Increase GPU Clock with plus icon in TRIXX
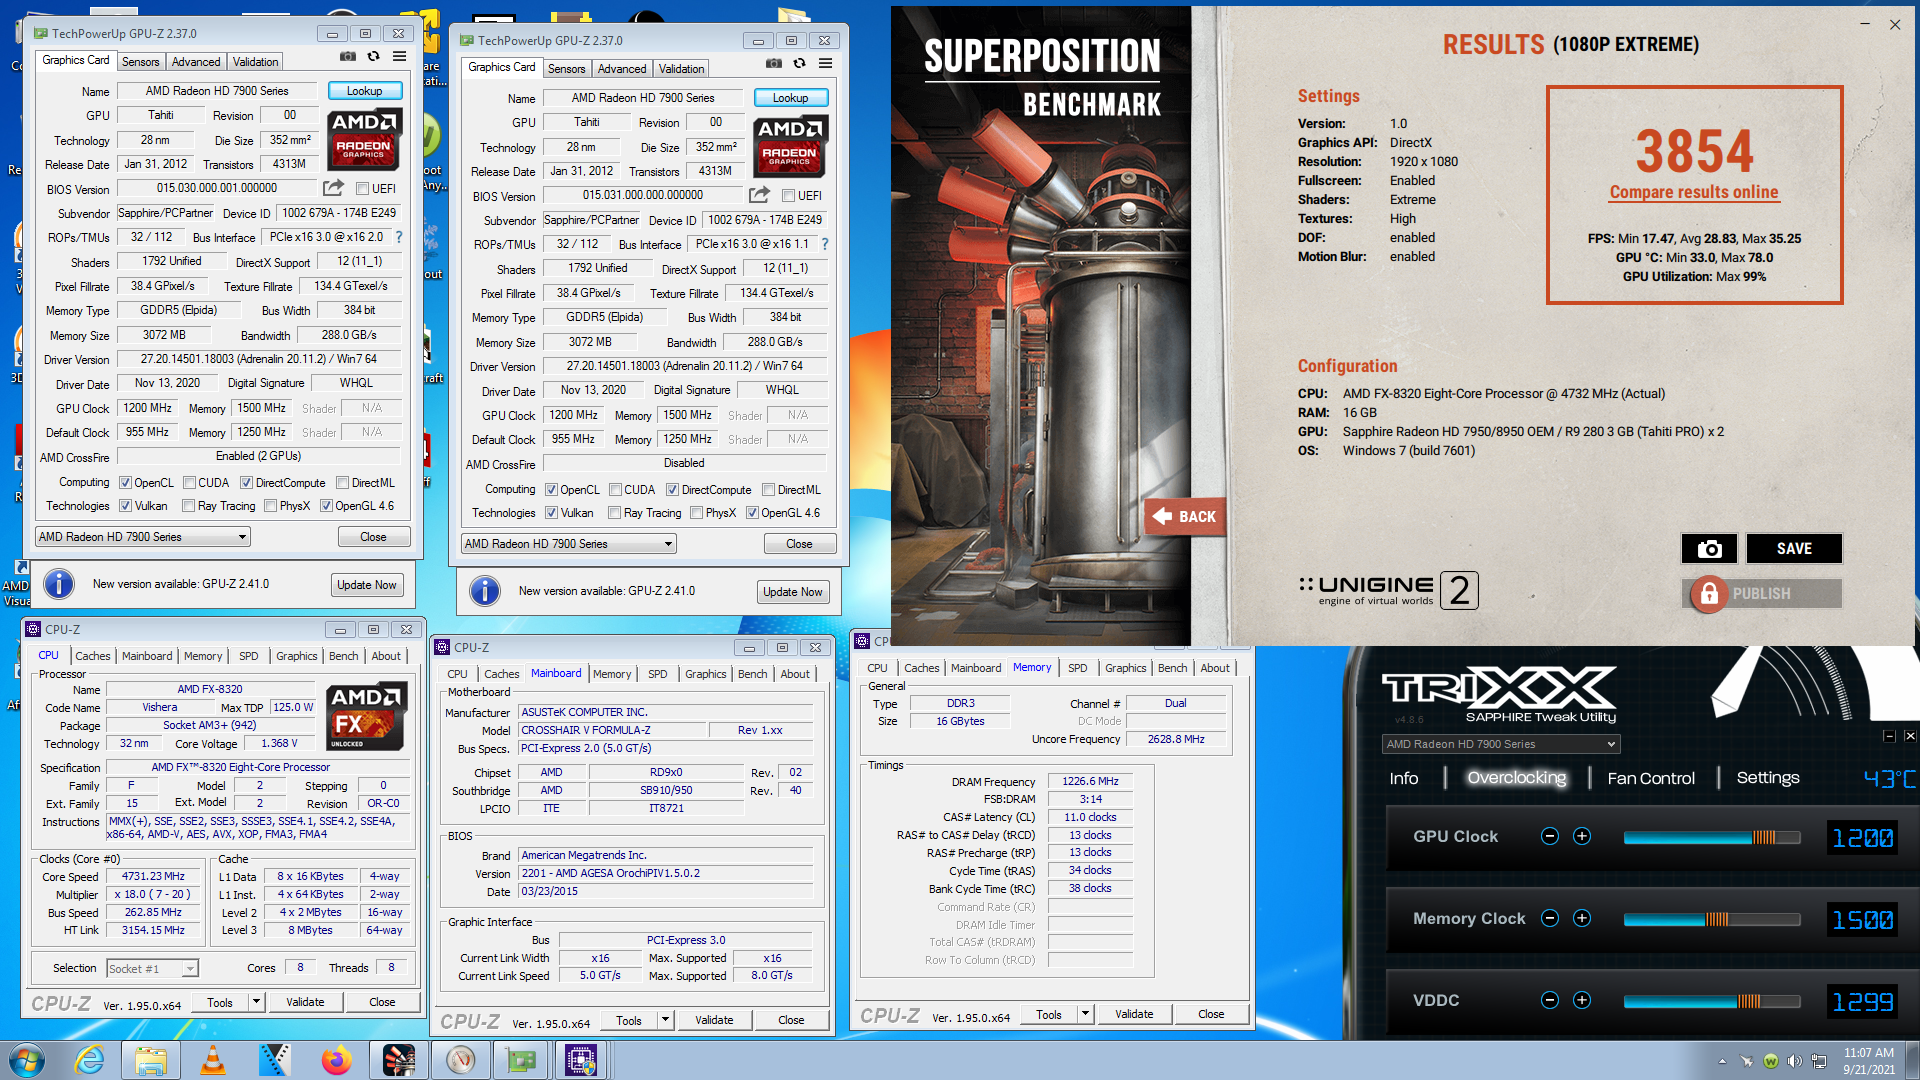Screen dimensions: 1920x1080 (1582, 836)
